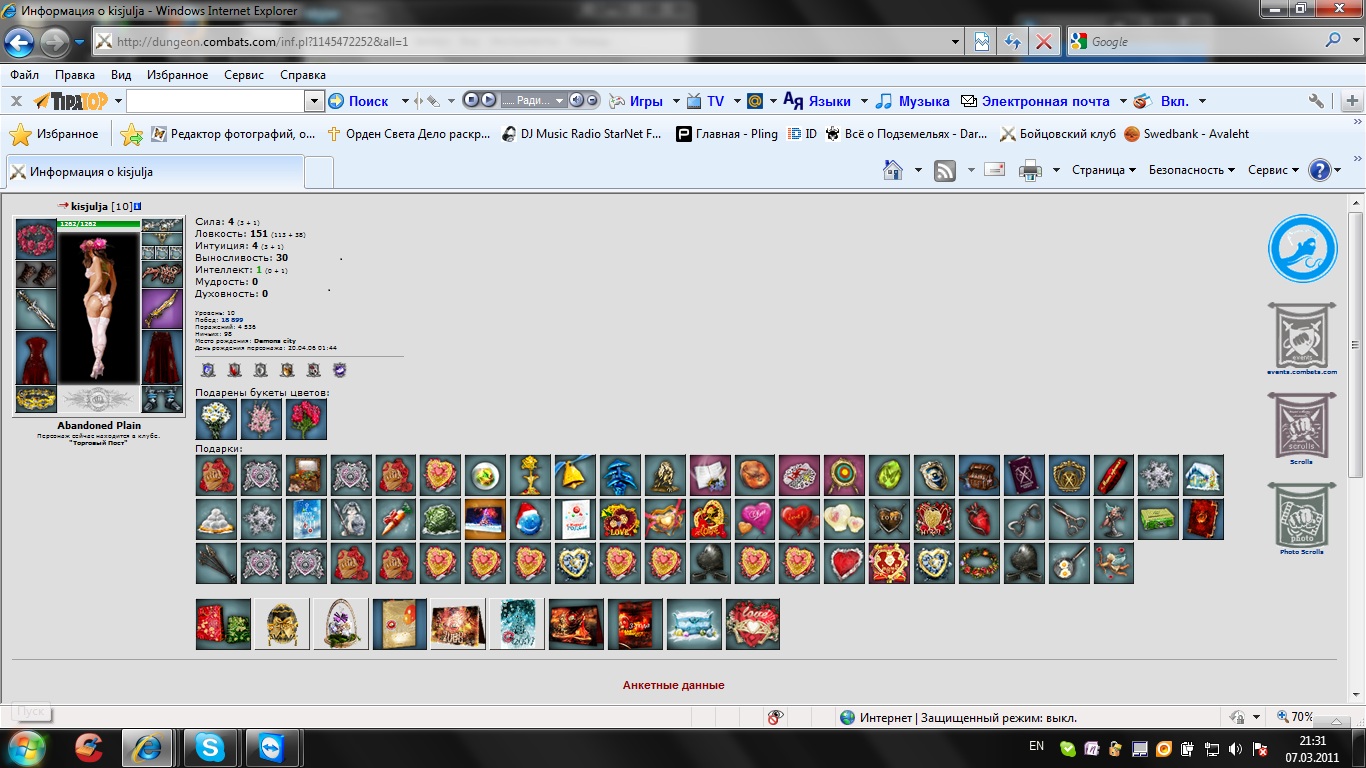Click the green gem gift icon
The height and width of the screenshot is (768, 1366).
(x=889, y=475)
